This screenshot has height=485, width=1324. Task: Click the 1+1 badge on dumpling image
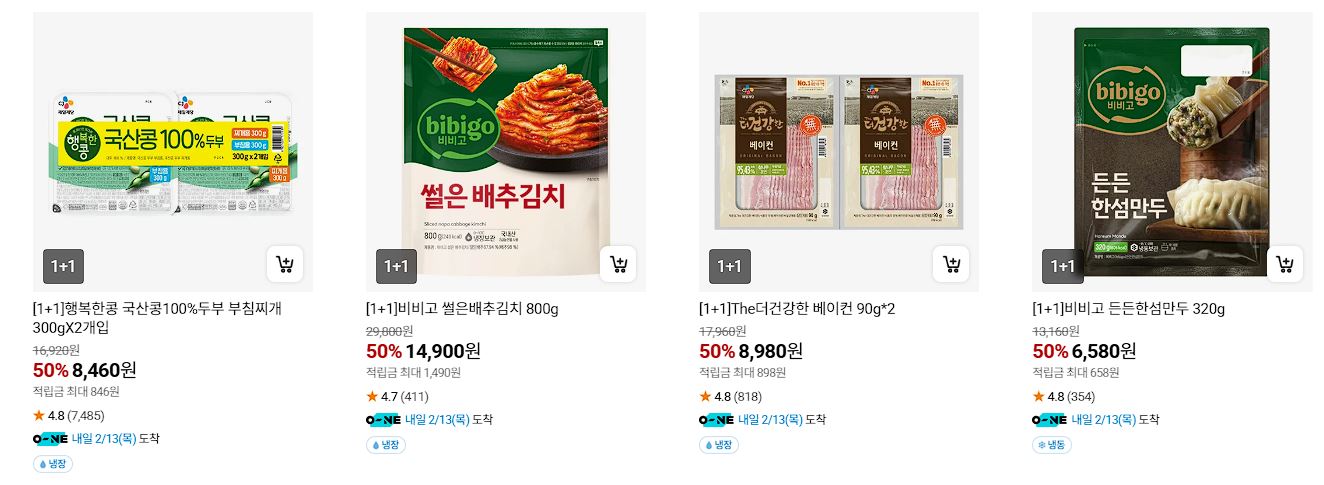(1062, 266)
